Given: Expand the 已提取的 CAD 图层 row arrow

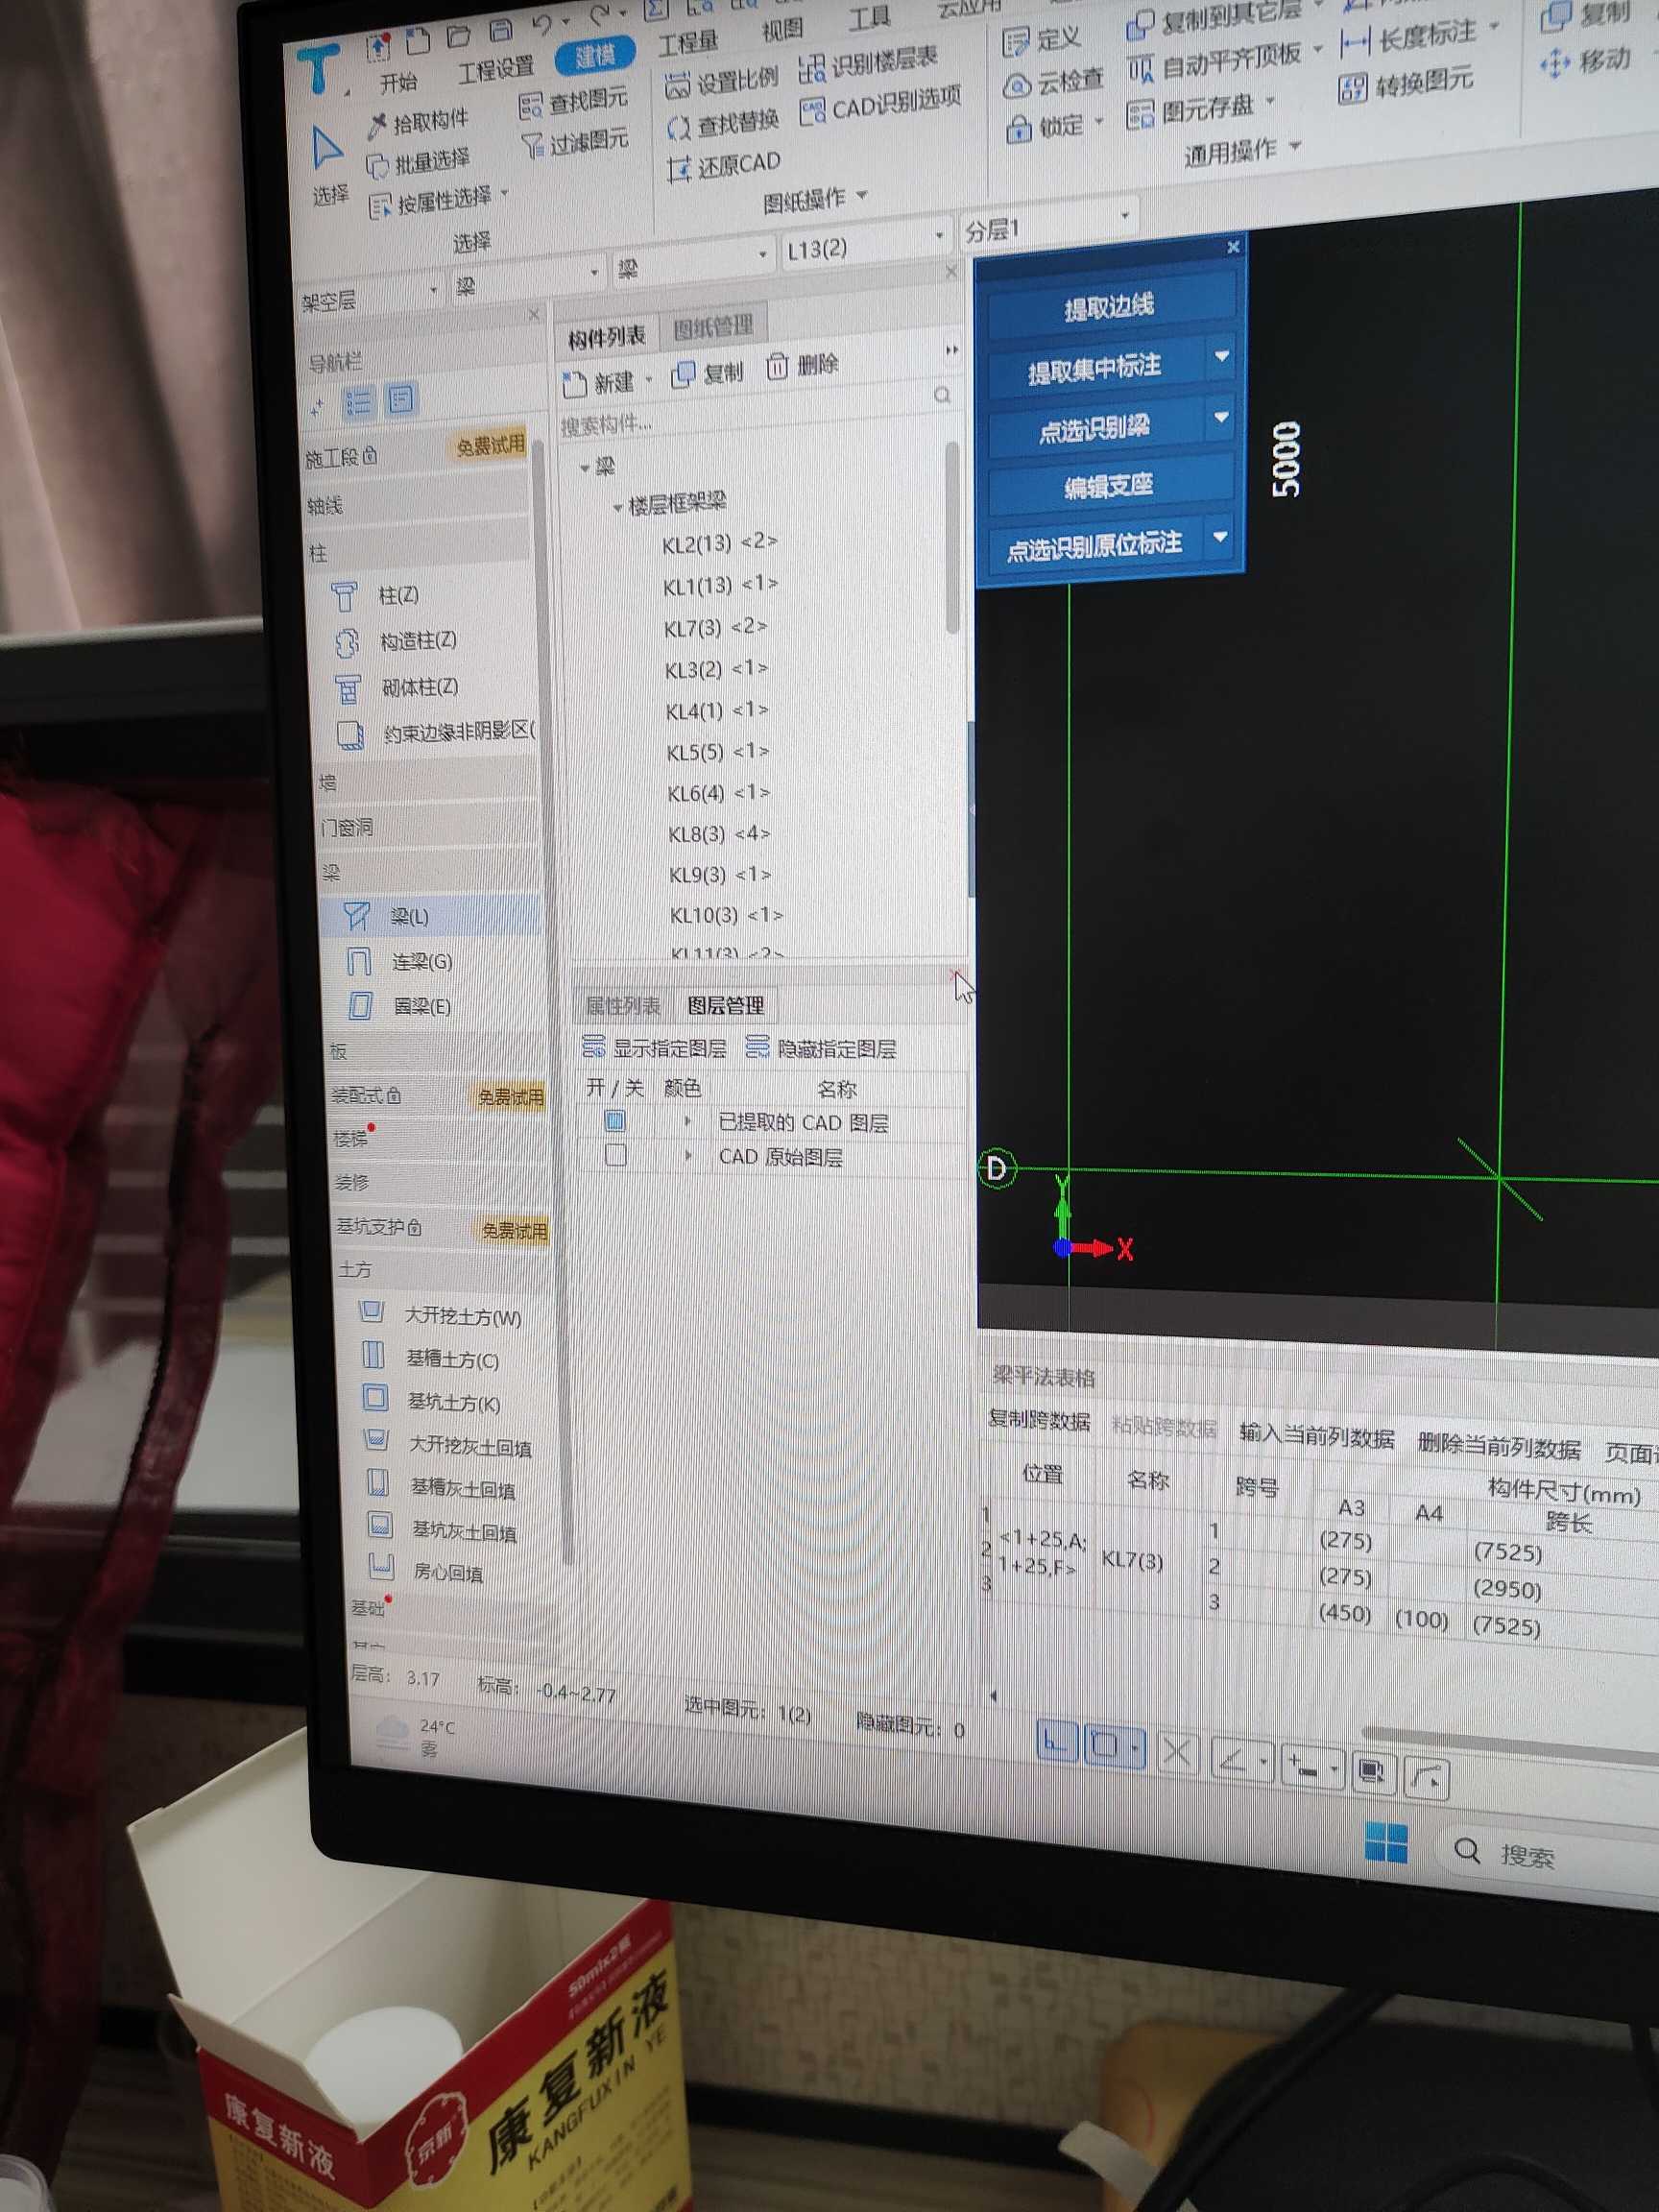Looking at the screenshot, I should [x=688, y=1122].
